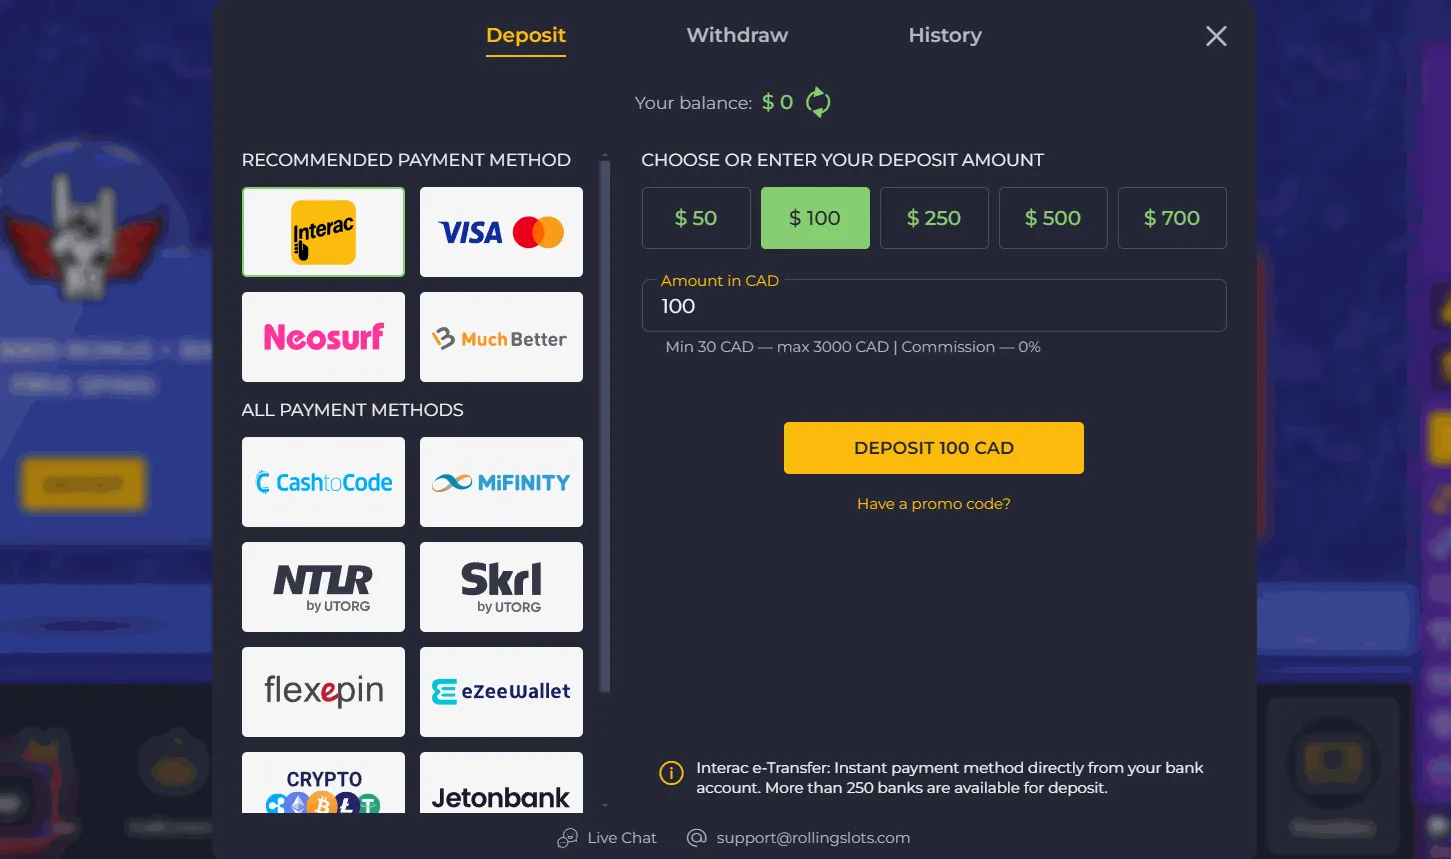Click the Min 30 CAD limits text
1451x859 pixels.
point(853,347)
